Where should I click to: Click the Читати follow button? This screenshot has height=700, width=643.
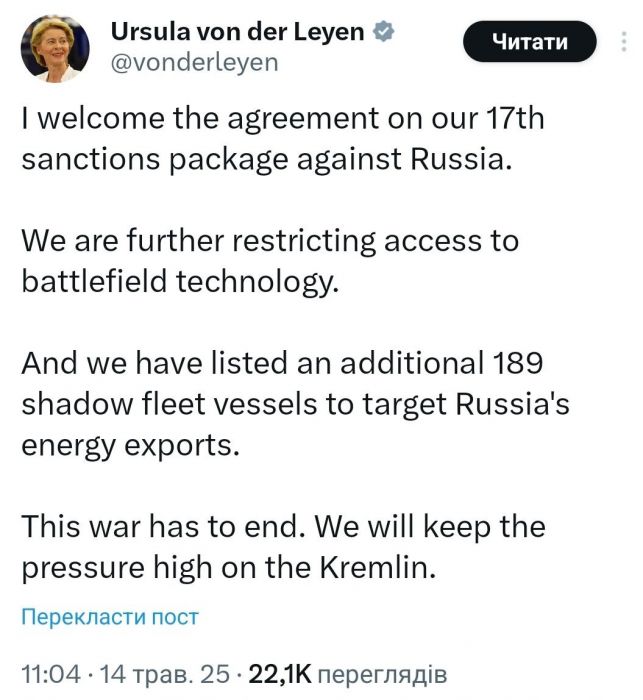click(x=530, y=42)
